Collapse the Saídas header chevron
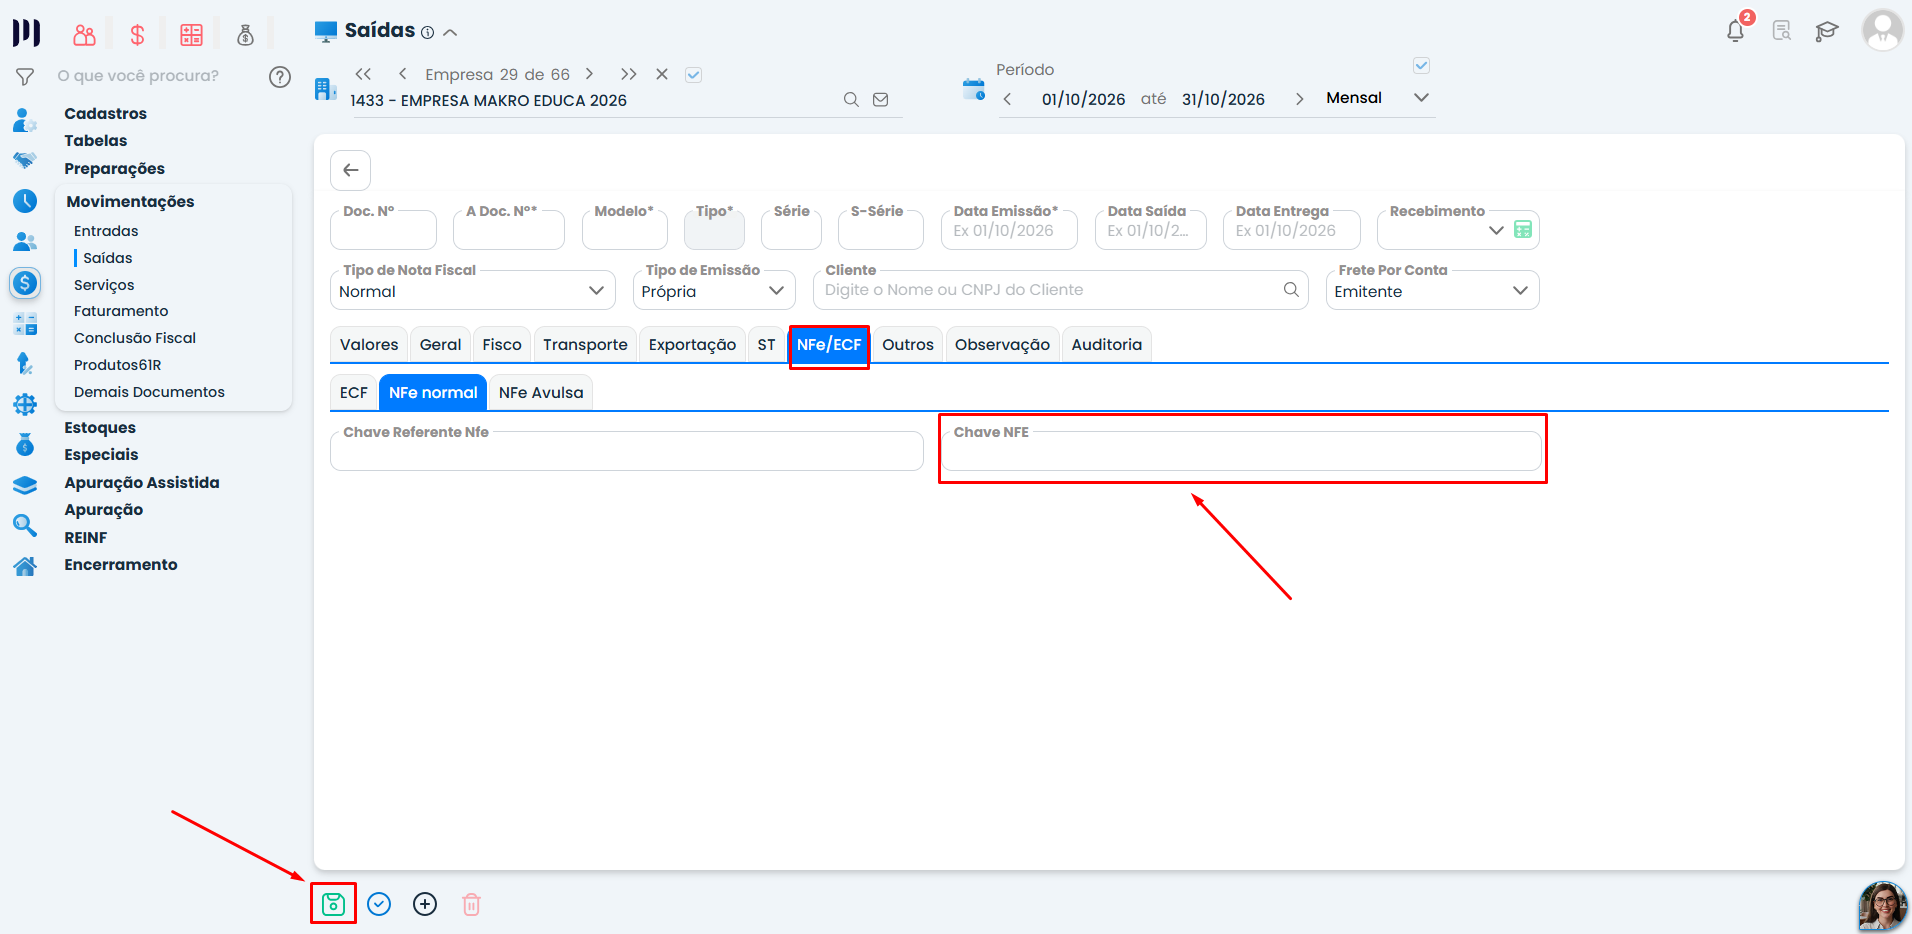This screenshot has width=1912, height=934. point(451,32)
